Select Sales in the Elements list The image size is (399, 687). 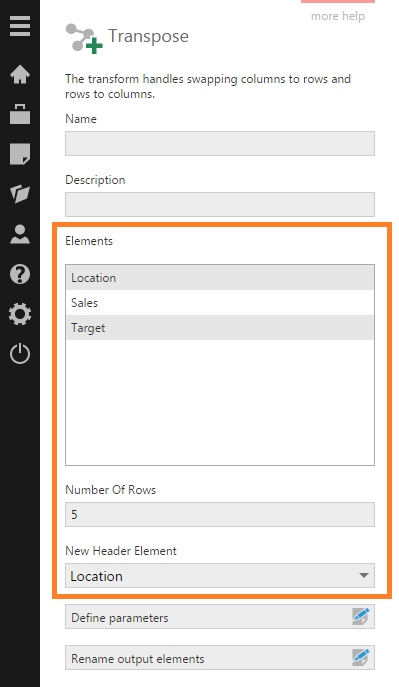220,303
